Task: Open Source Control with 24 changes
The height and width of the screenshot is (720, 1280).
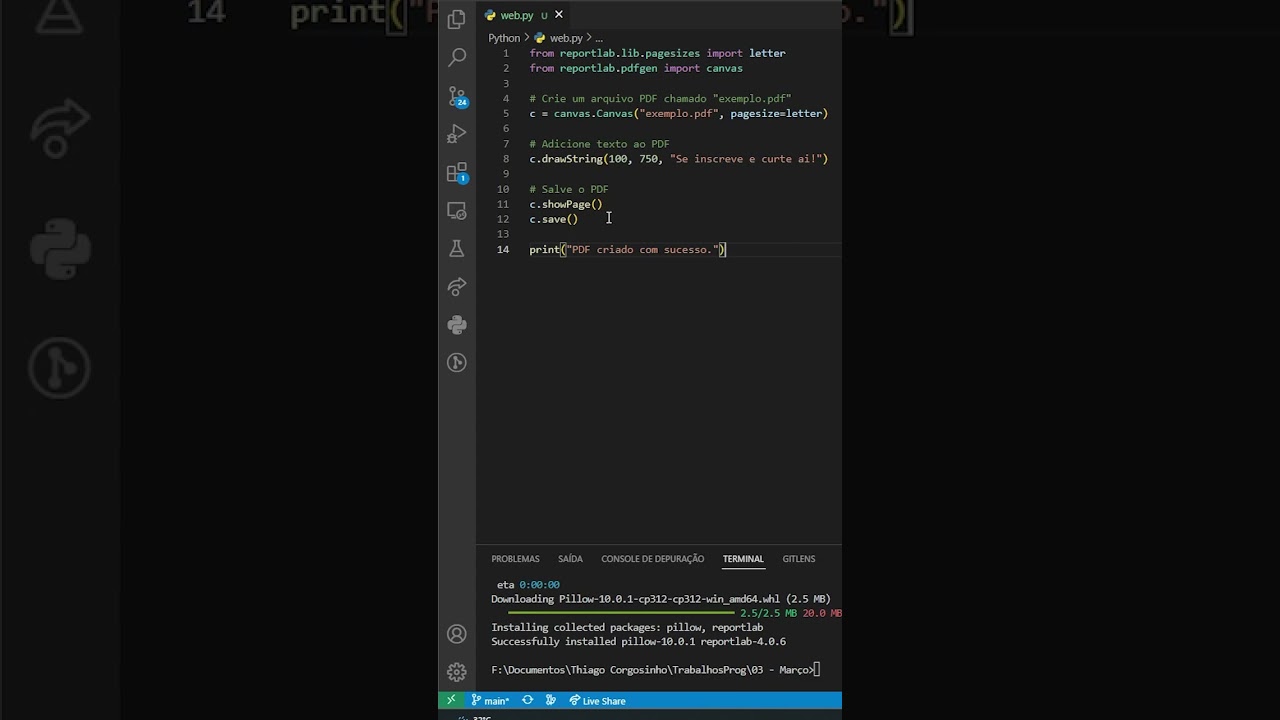Action: pos(457,96)
